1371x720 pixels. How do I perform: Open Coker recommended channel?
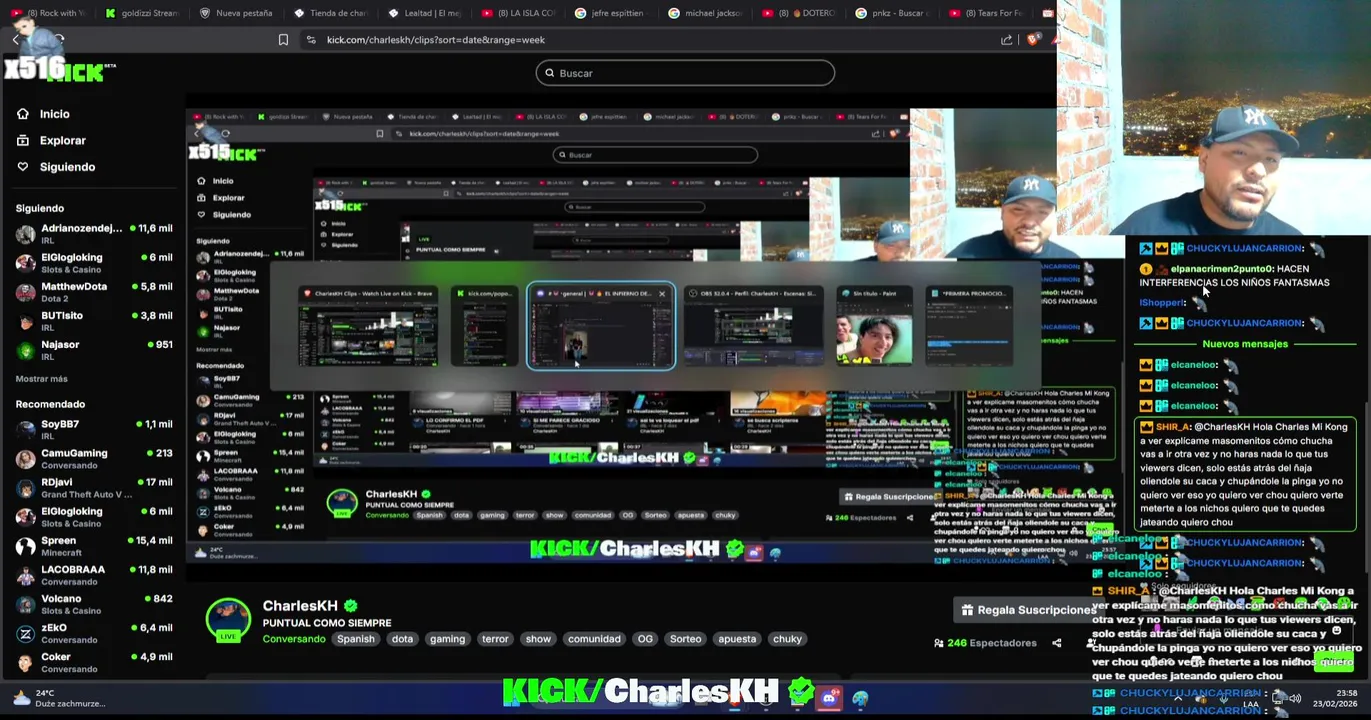(x=94, y=662)
